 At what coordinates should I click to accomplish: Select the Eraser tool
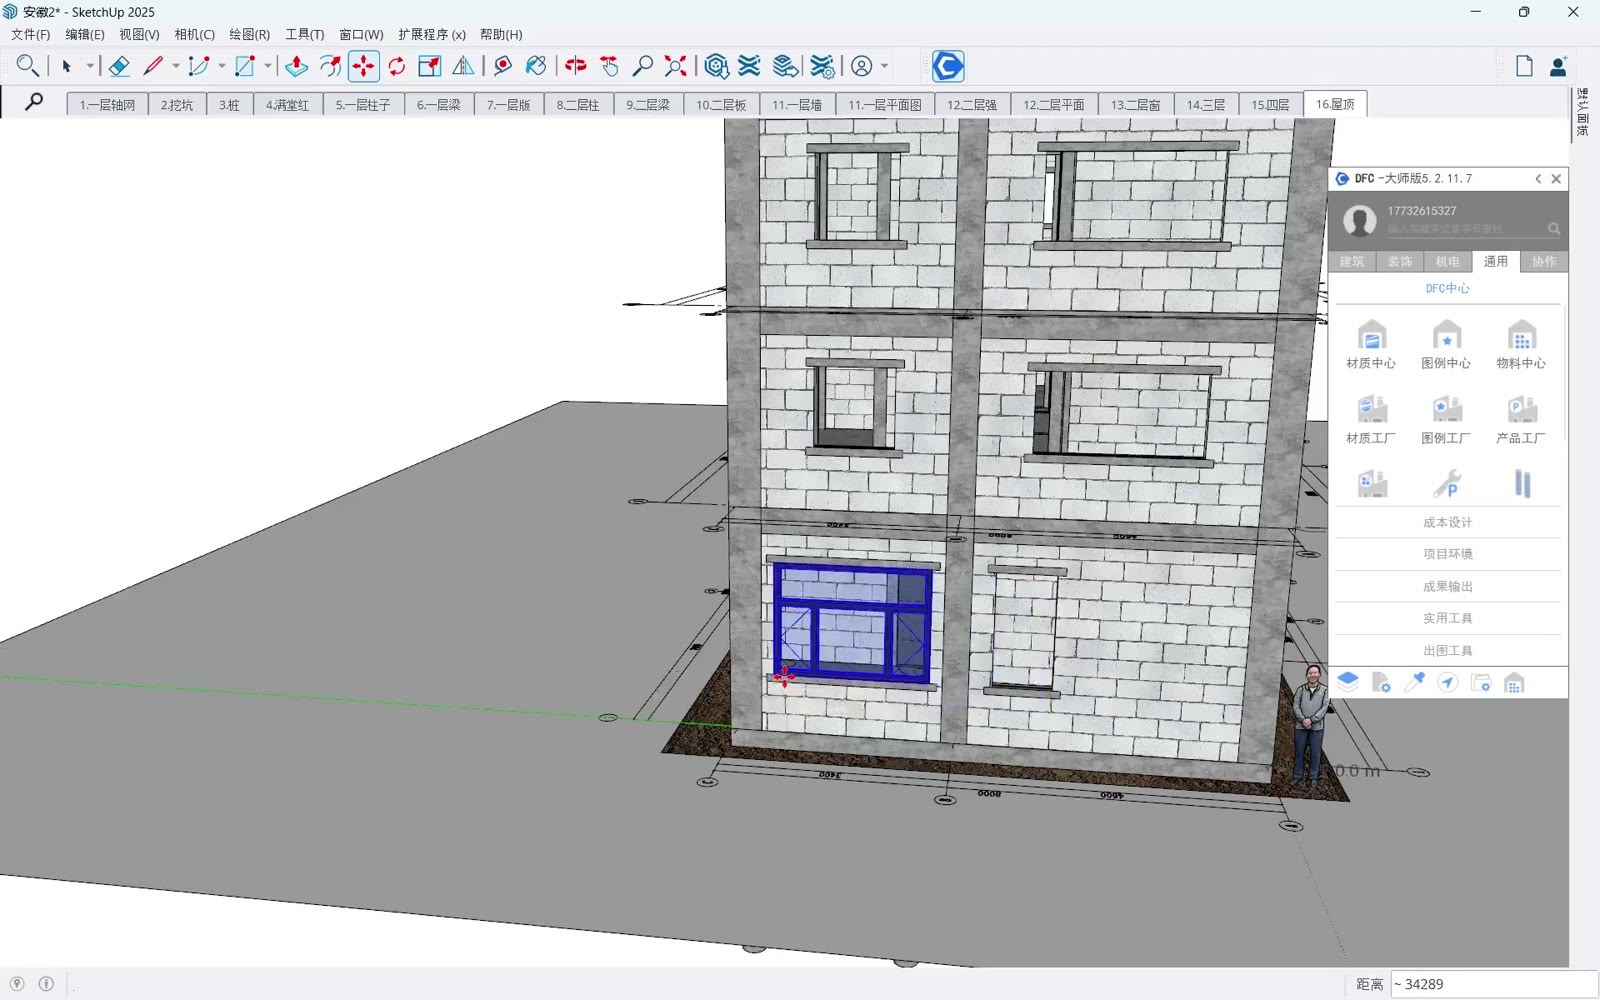tap(119, 66)
